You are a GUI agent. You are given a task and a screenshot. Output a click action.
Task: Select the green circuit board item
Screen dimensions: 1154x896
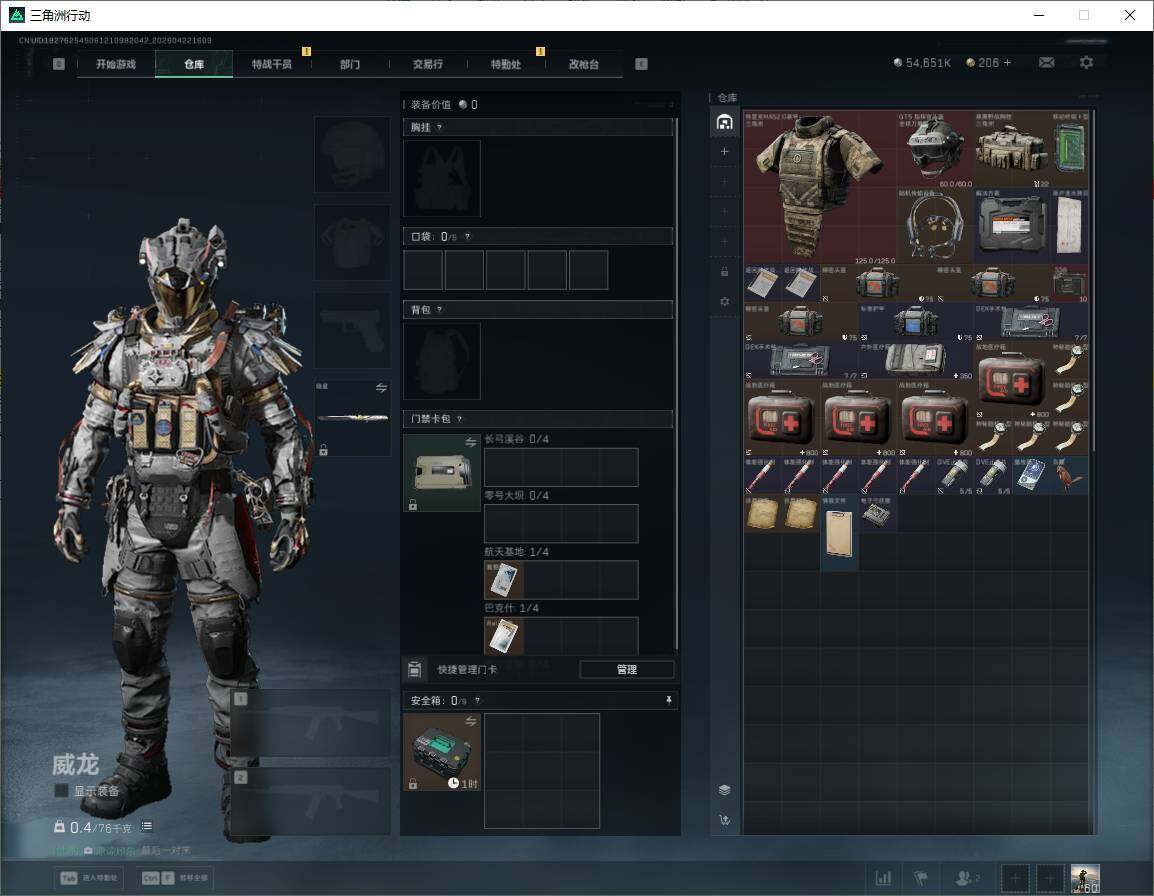click(1069, 149)
